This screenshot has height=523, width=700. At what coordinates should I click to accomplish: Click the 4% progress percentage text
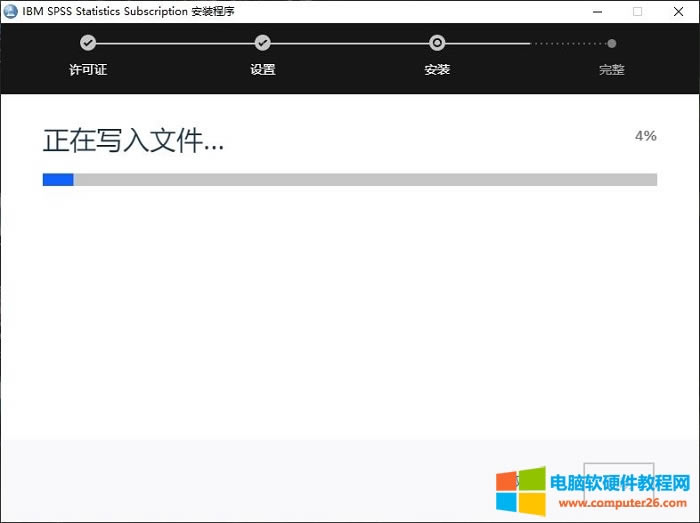(x=645, y=135)
